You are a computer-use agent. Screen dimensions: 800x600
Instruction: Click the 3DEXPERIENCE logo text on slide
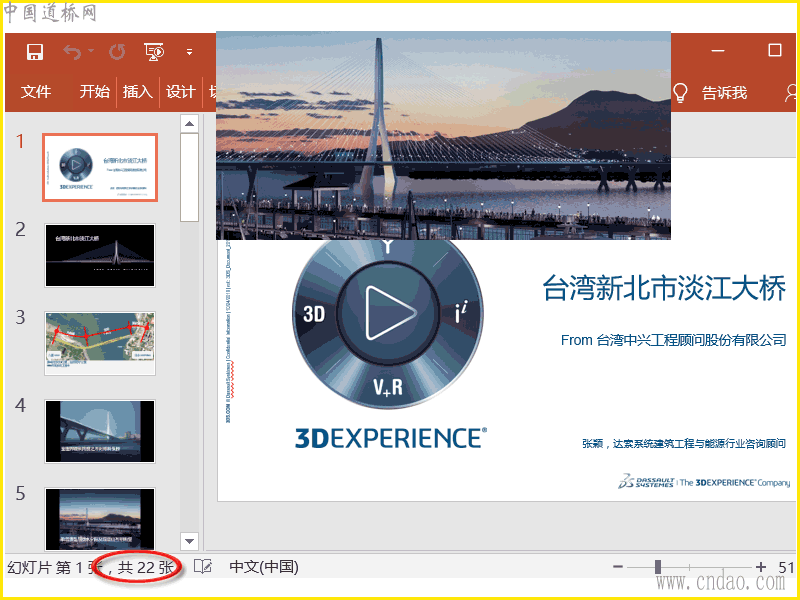click(391, 439)
